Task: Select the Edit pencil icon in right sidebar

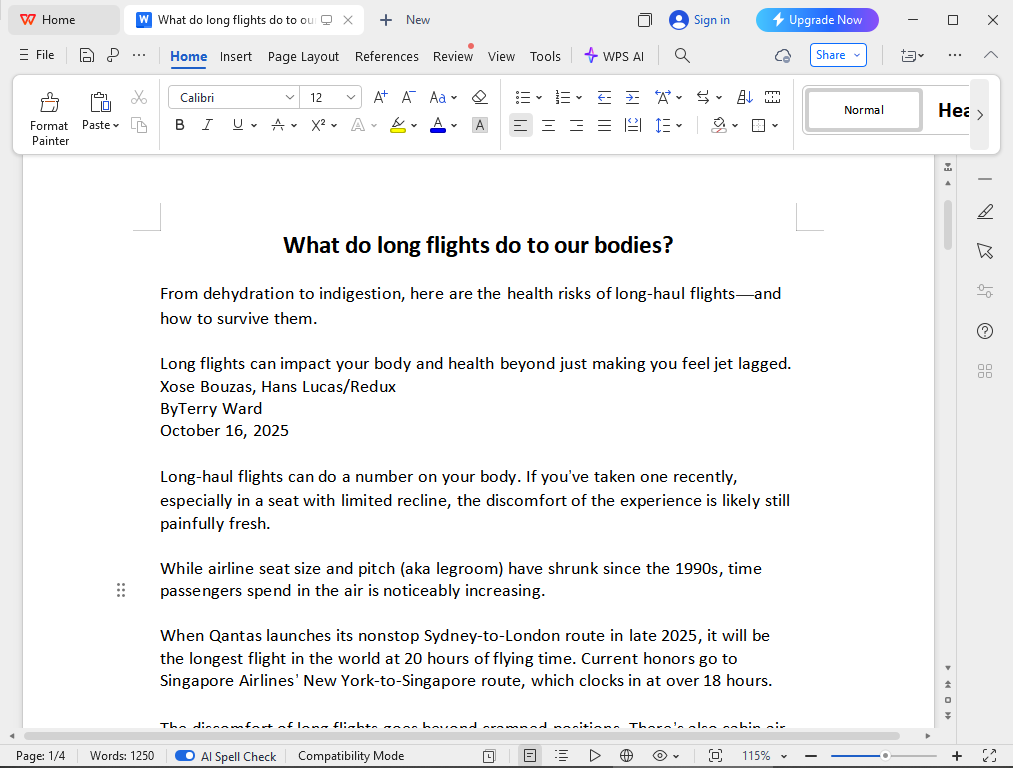Action: tap(985, 212)
